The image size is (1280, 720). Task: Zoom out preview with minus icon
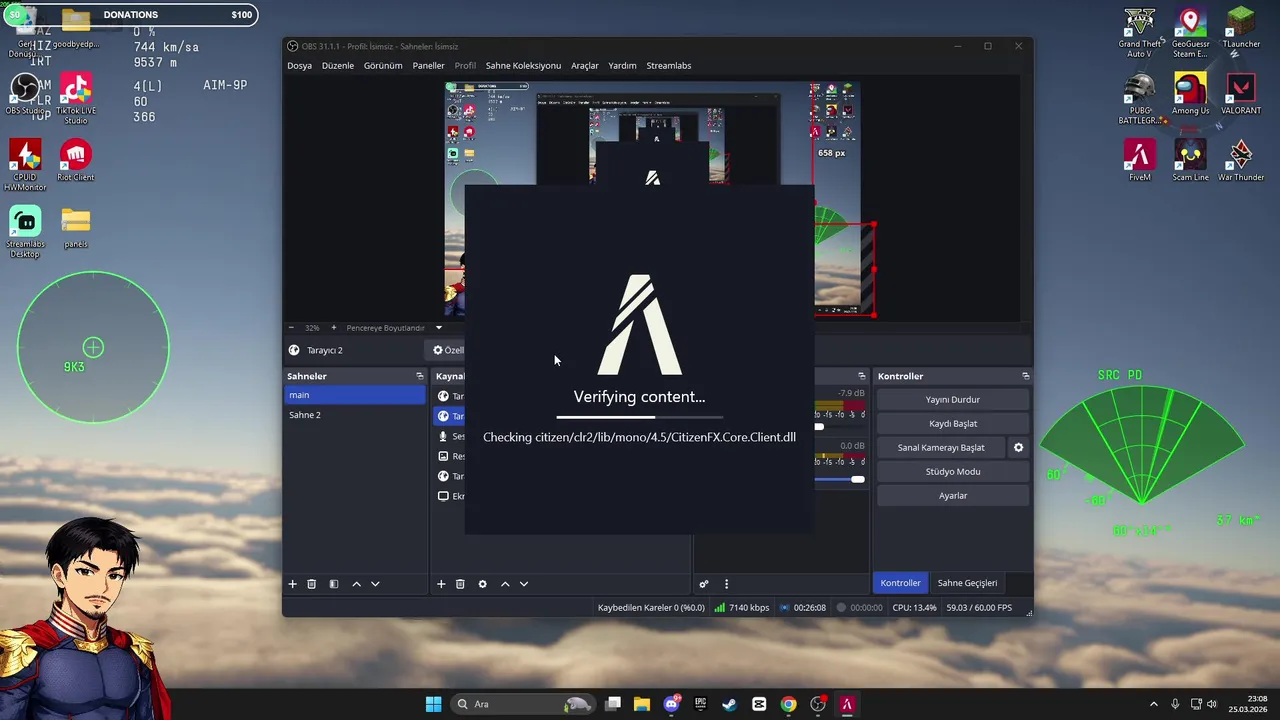[x=291, y=328]
